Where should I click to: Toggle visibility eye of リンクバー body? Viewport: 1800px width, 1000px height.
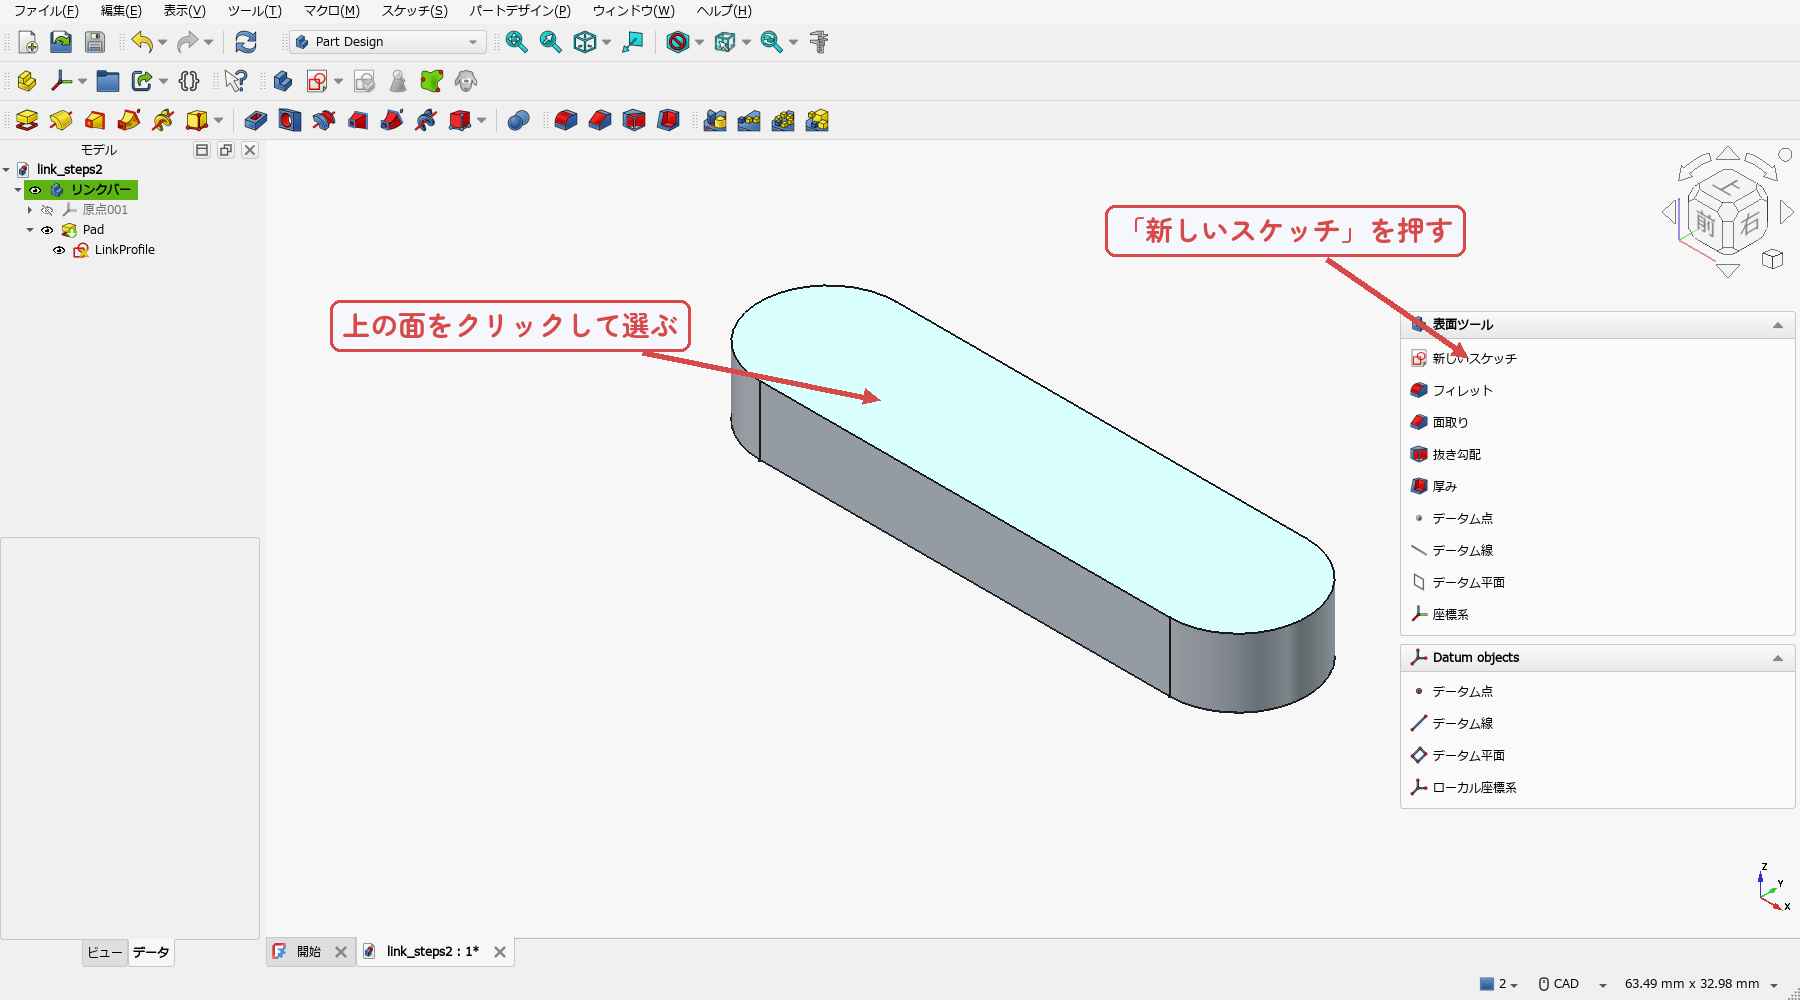tap(35, 190)
